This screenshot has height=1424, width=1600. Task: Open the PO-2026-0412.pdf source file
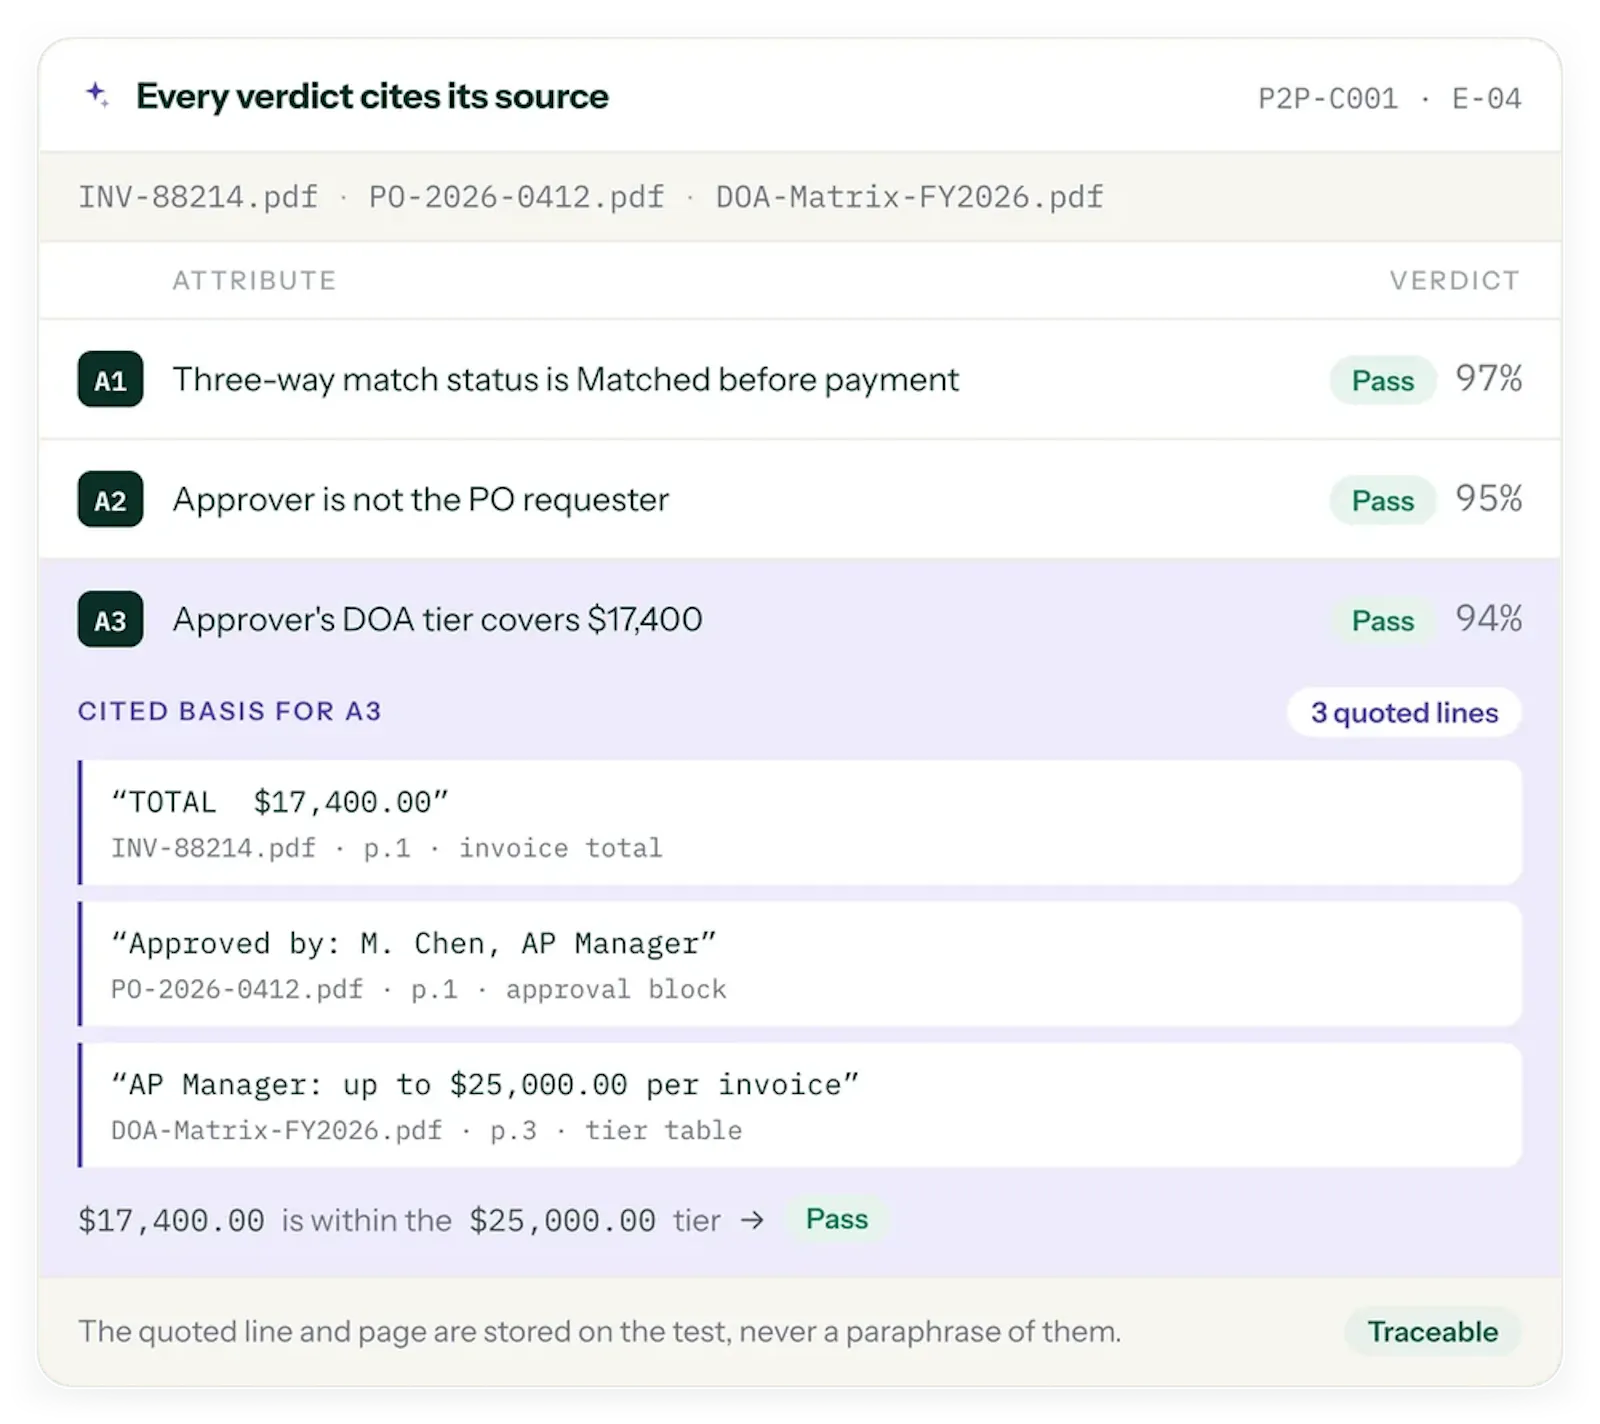click(516, 196)
